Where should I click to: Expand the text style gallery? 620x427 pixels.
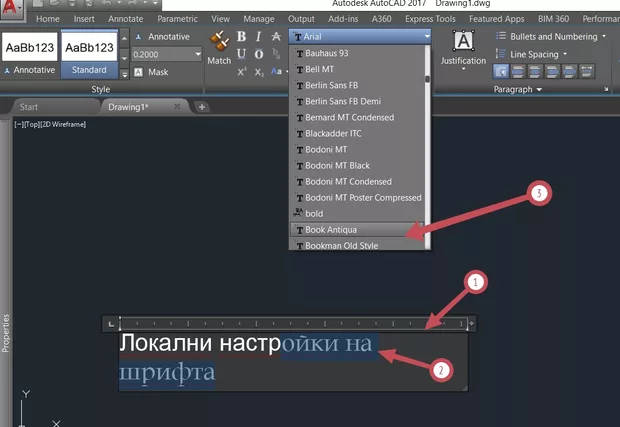click(x=125, y=74)
